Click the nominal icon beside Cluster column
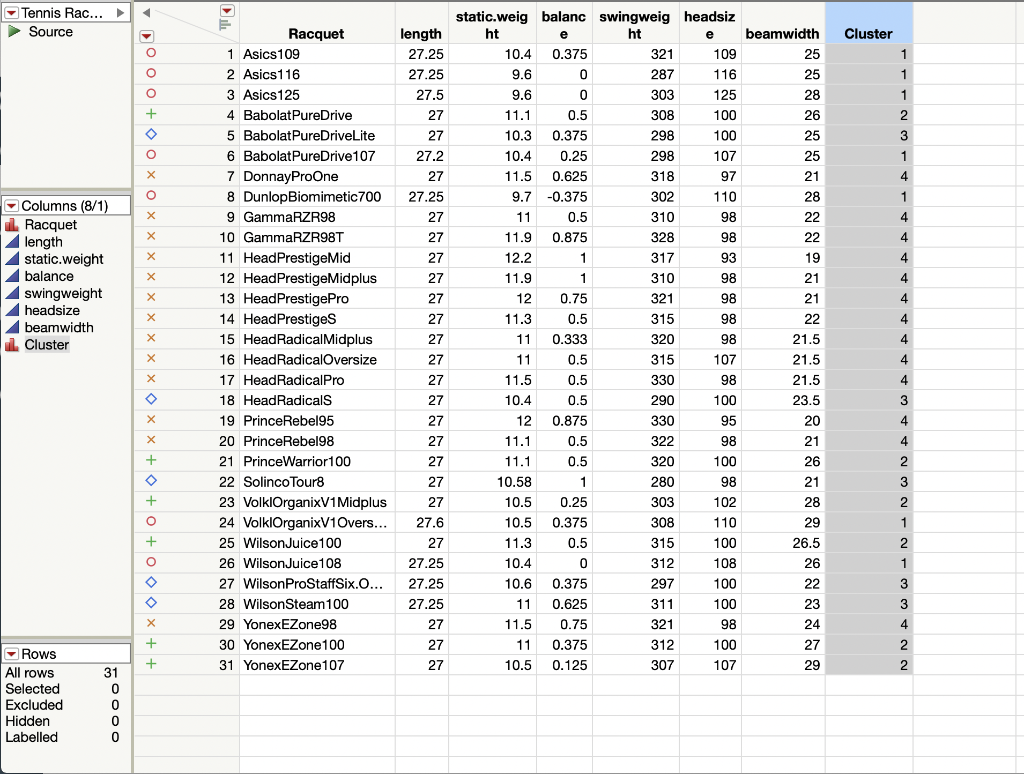1024x774 pixels. click(12, 345)
